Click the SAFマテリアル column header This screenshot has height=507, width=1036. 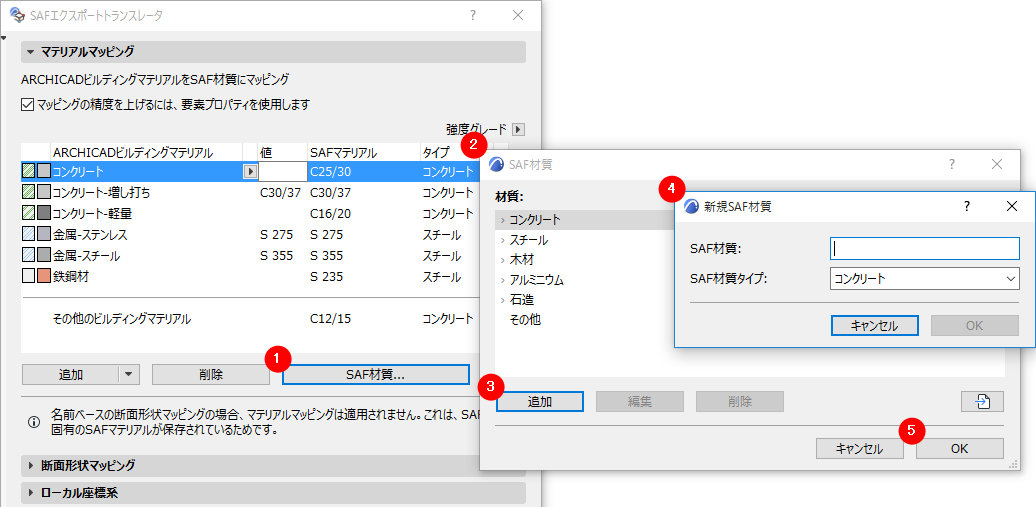pos(343,153)
